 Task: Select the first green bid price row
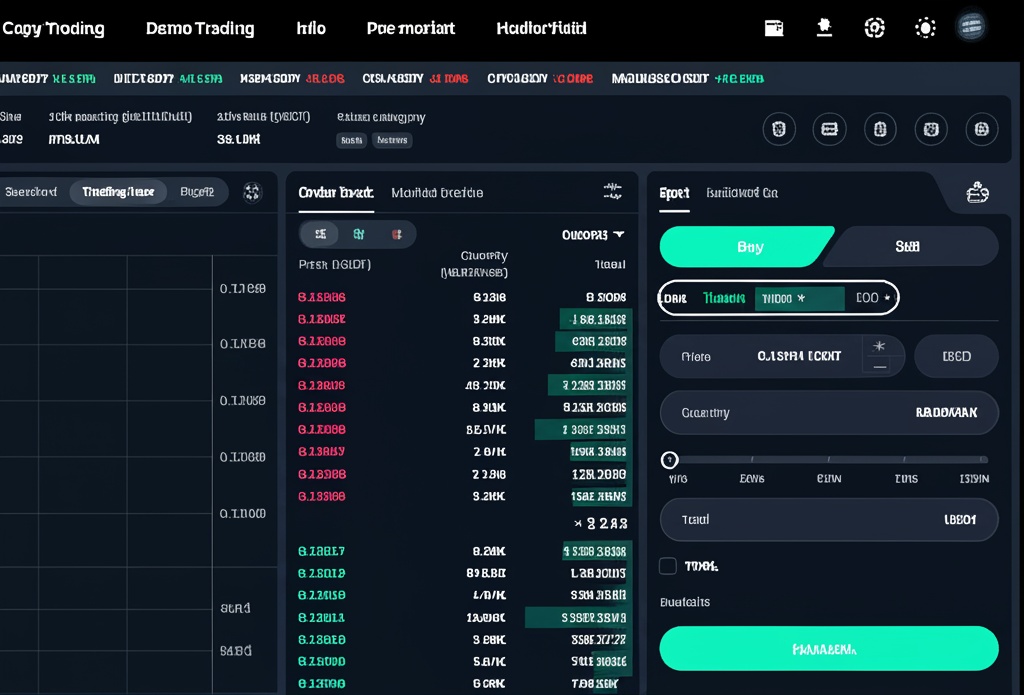tap(462, 551)
